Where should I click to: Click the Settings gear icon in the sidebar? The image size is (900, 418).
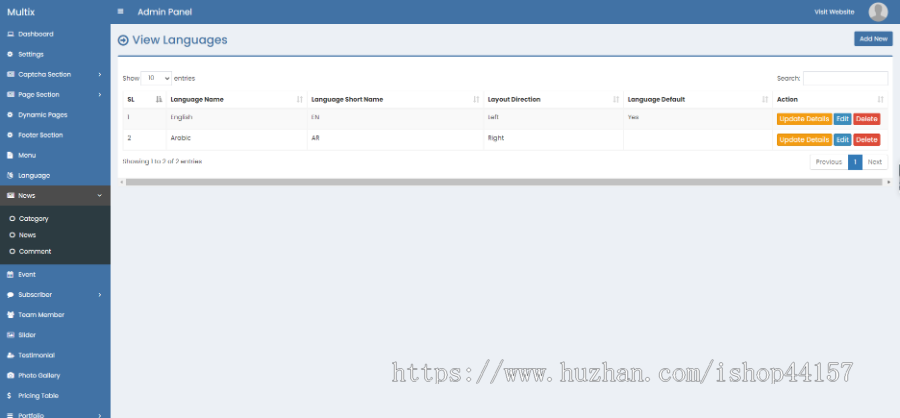pyautogui.click(x=10, y=55)
